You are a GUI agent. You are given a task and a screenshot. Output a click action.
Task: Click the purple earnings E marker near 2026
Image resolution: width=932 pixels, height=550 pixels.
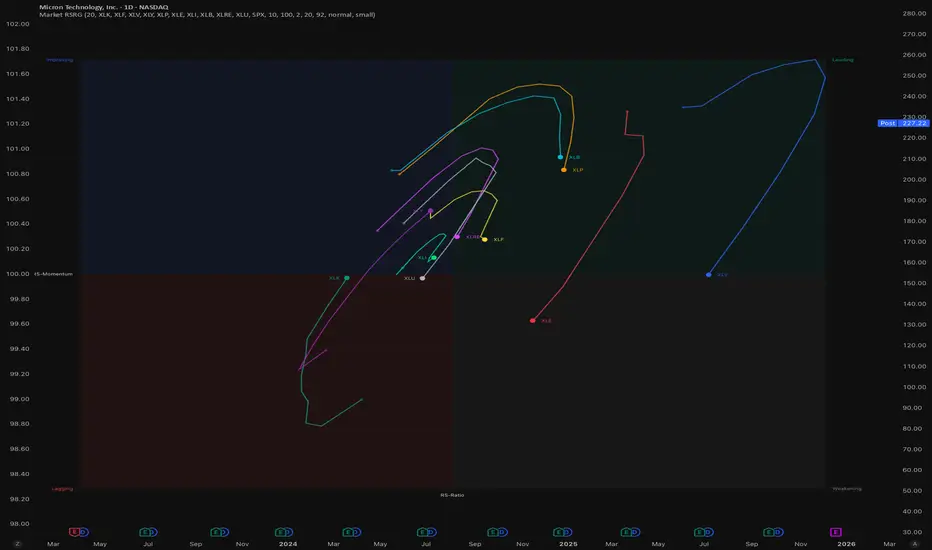836,532
